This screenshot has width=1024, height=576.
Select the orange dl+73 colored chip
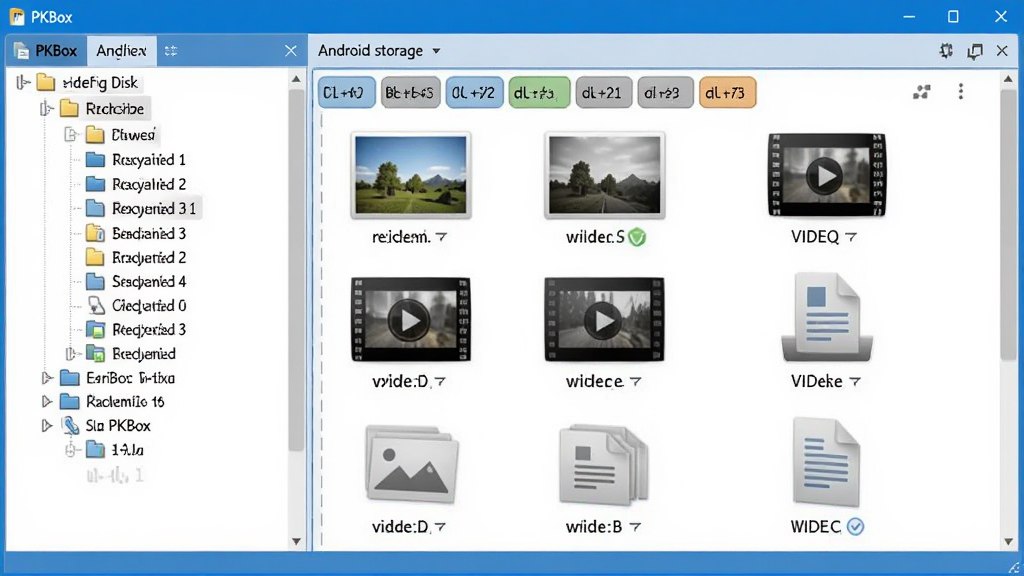click(x=728, y=93)
